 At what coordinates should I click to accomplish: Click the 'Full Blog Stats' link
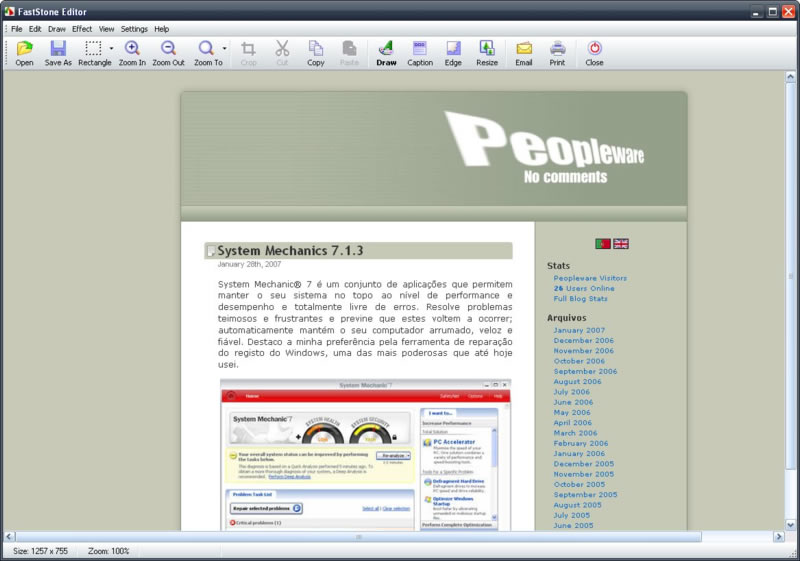point(581,298)
